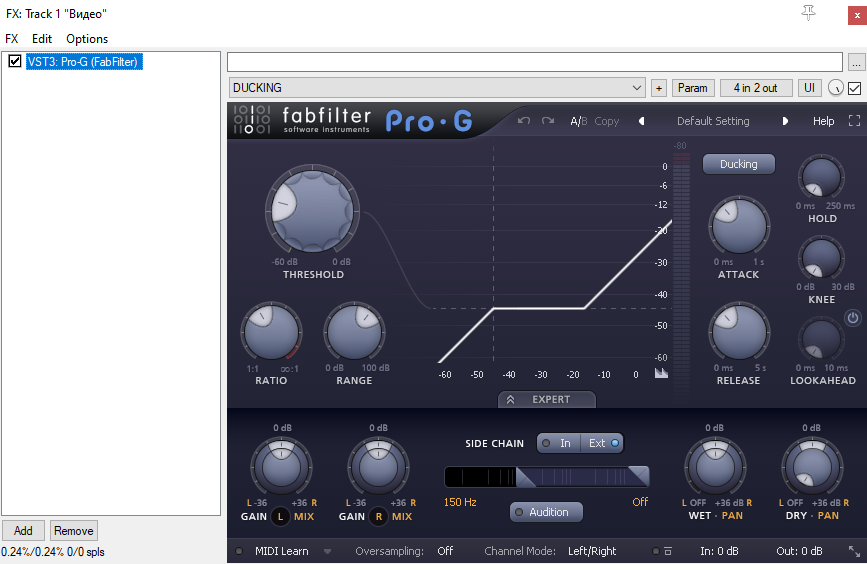
Task: Click the 150 Hz low-cut filter handle
Action: (525, 477)
